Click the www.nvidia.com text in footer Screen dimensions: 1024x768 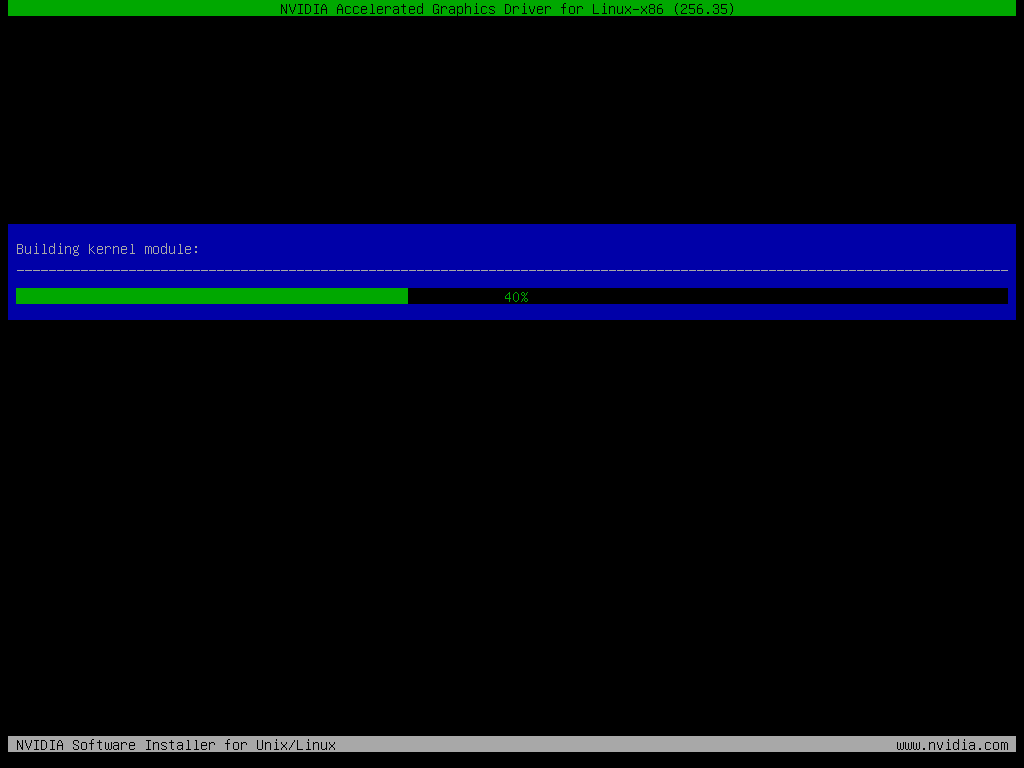pyautogui.click(x=952, y=744)
